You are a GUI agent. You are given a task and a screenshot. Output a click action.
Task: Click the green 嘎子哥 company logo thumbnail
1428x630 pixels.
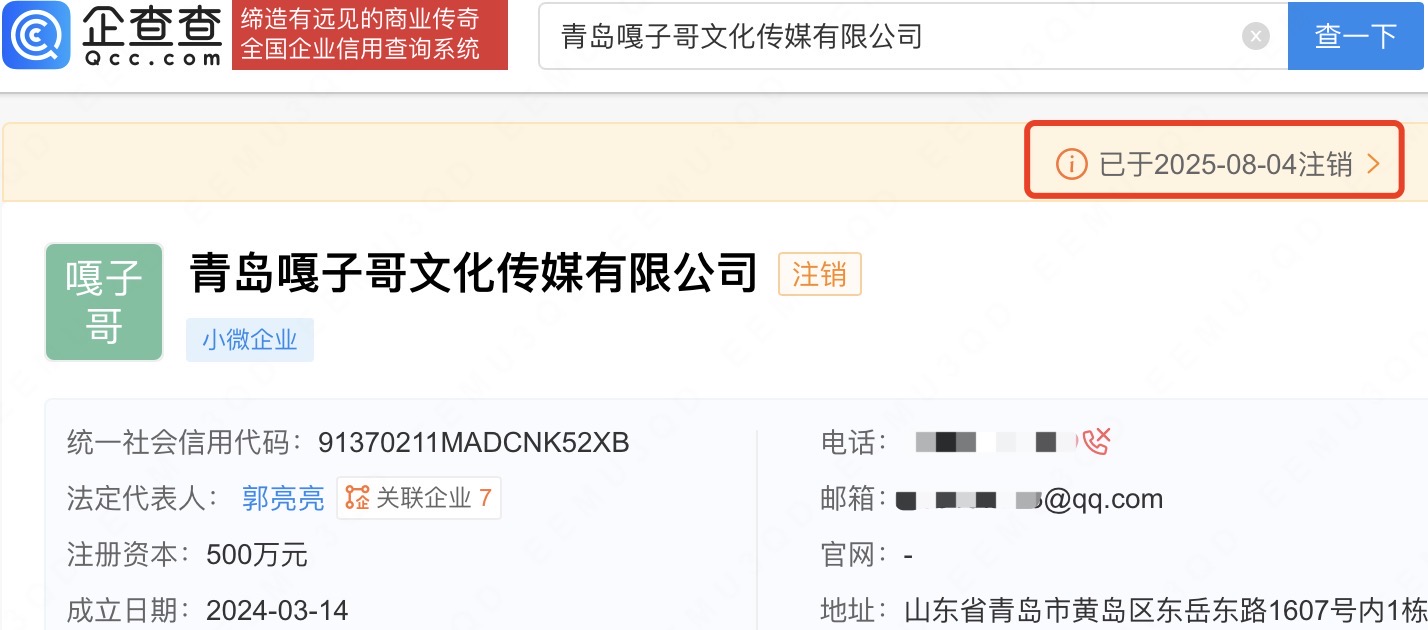104,302
